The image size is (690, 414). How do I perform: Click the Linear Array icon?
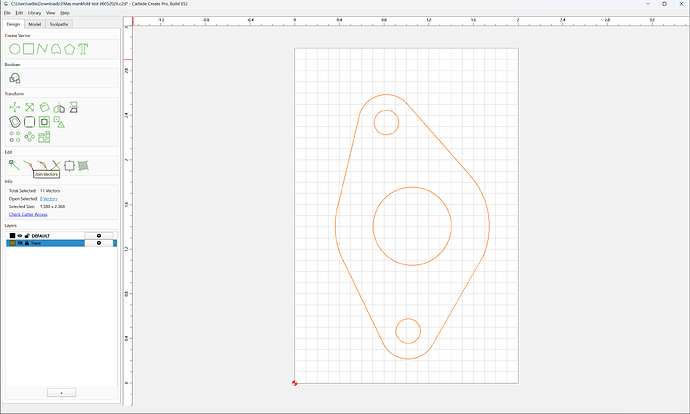(x=15, y=137)
